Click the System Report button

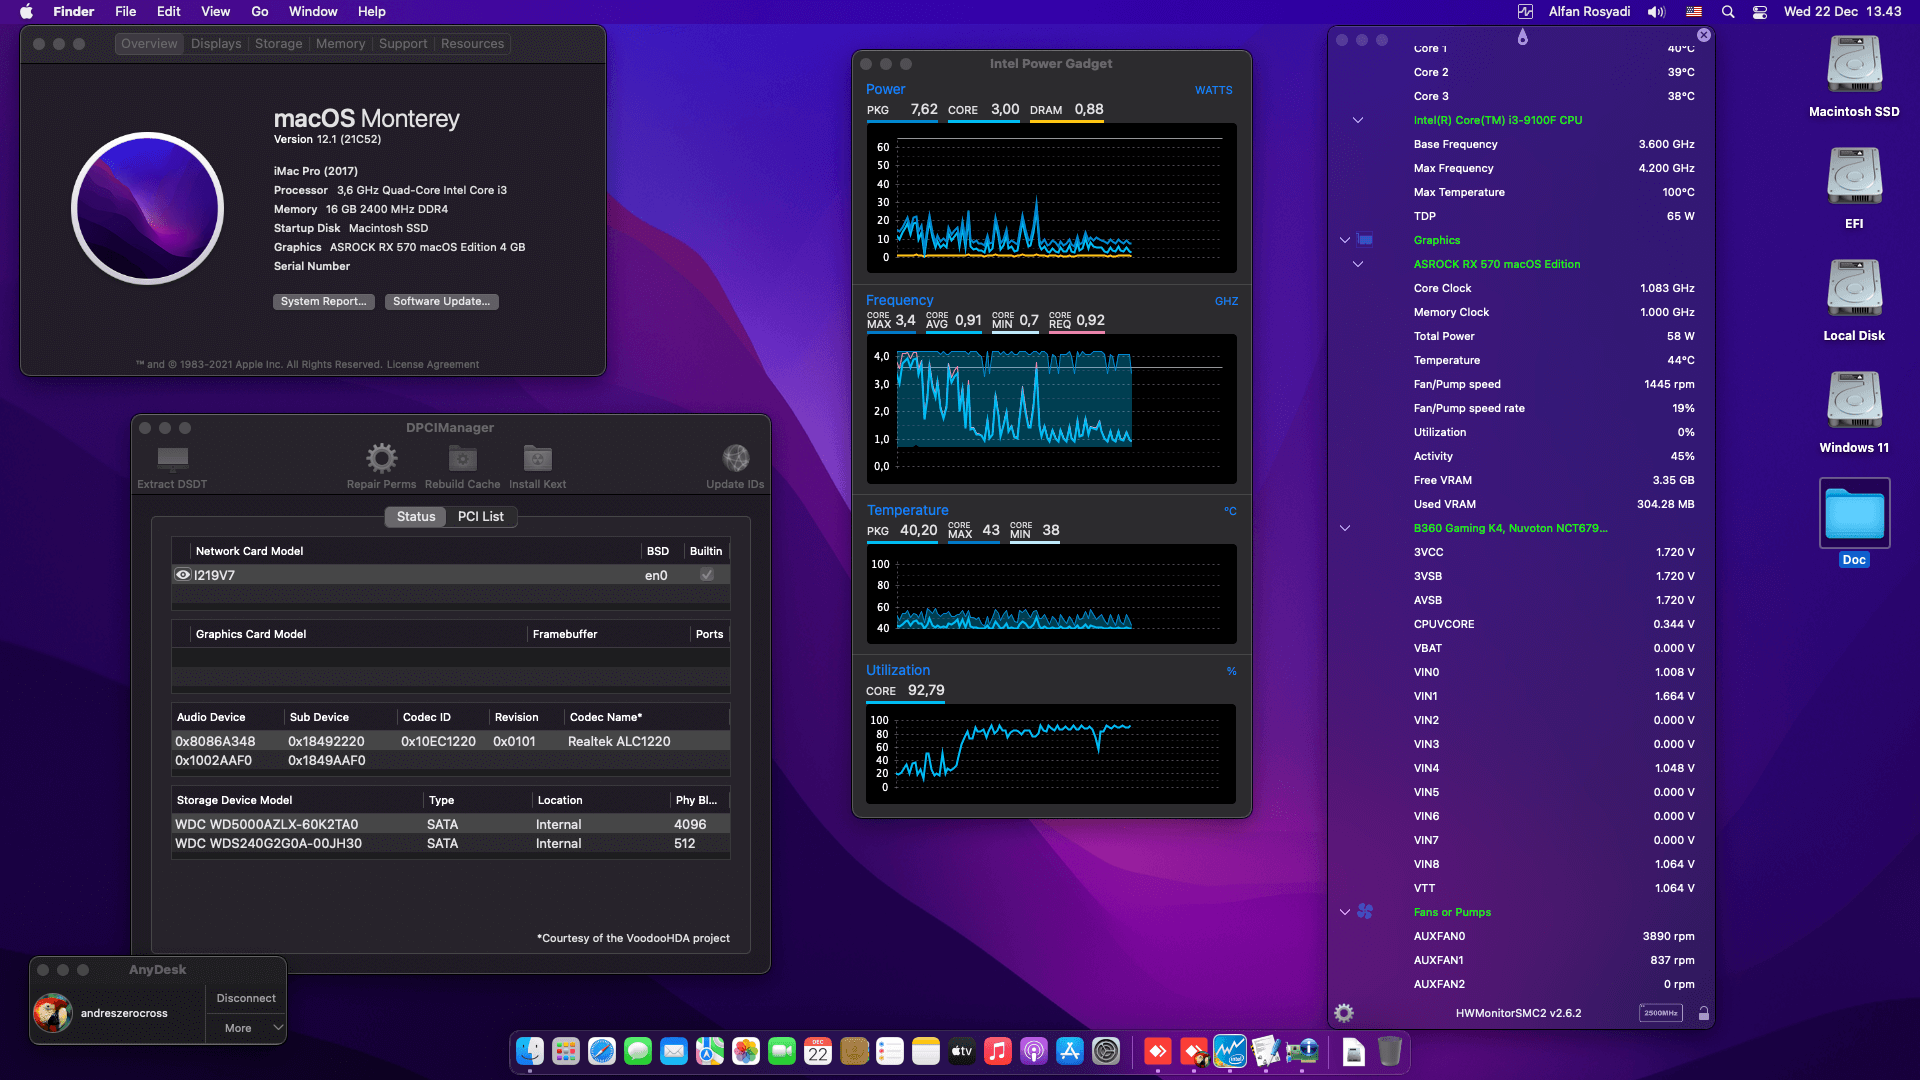tap(324, 301)
